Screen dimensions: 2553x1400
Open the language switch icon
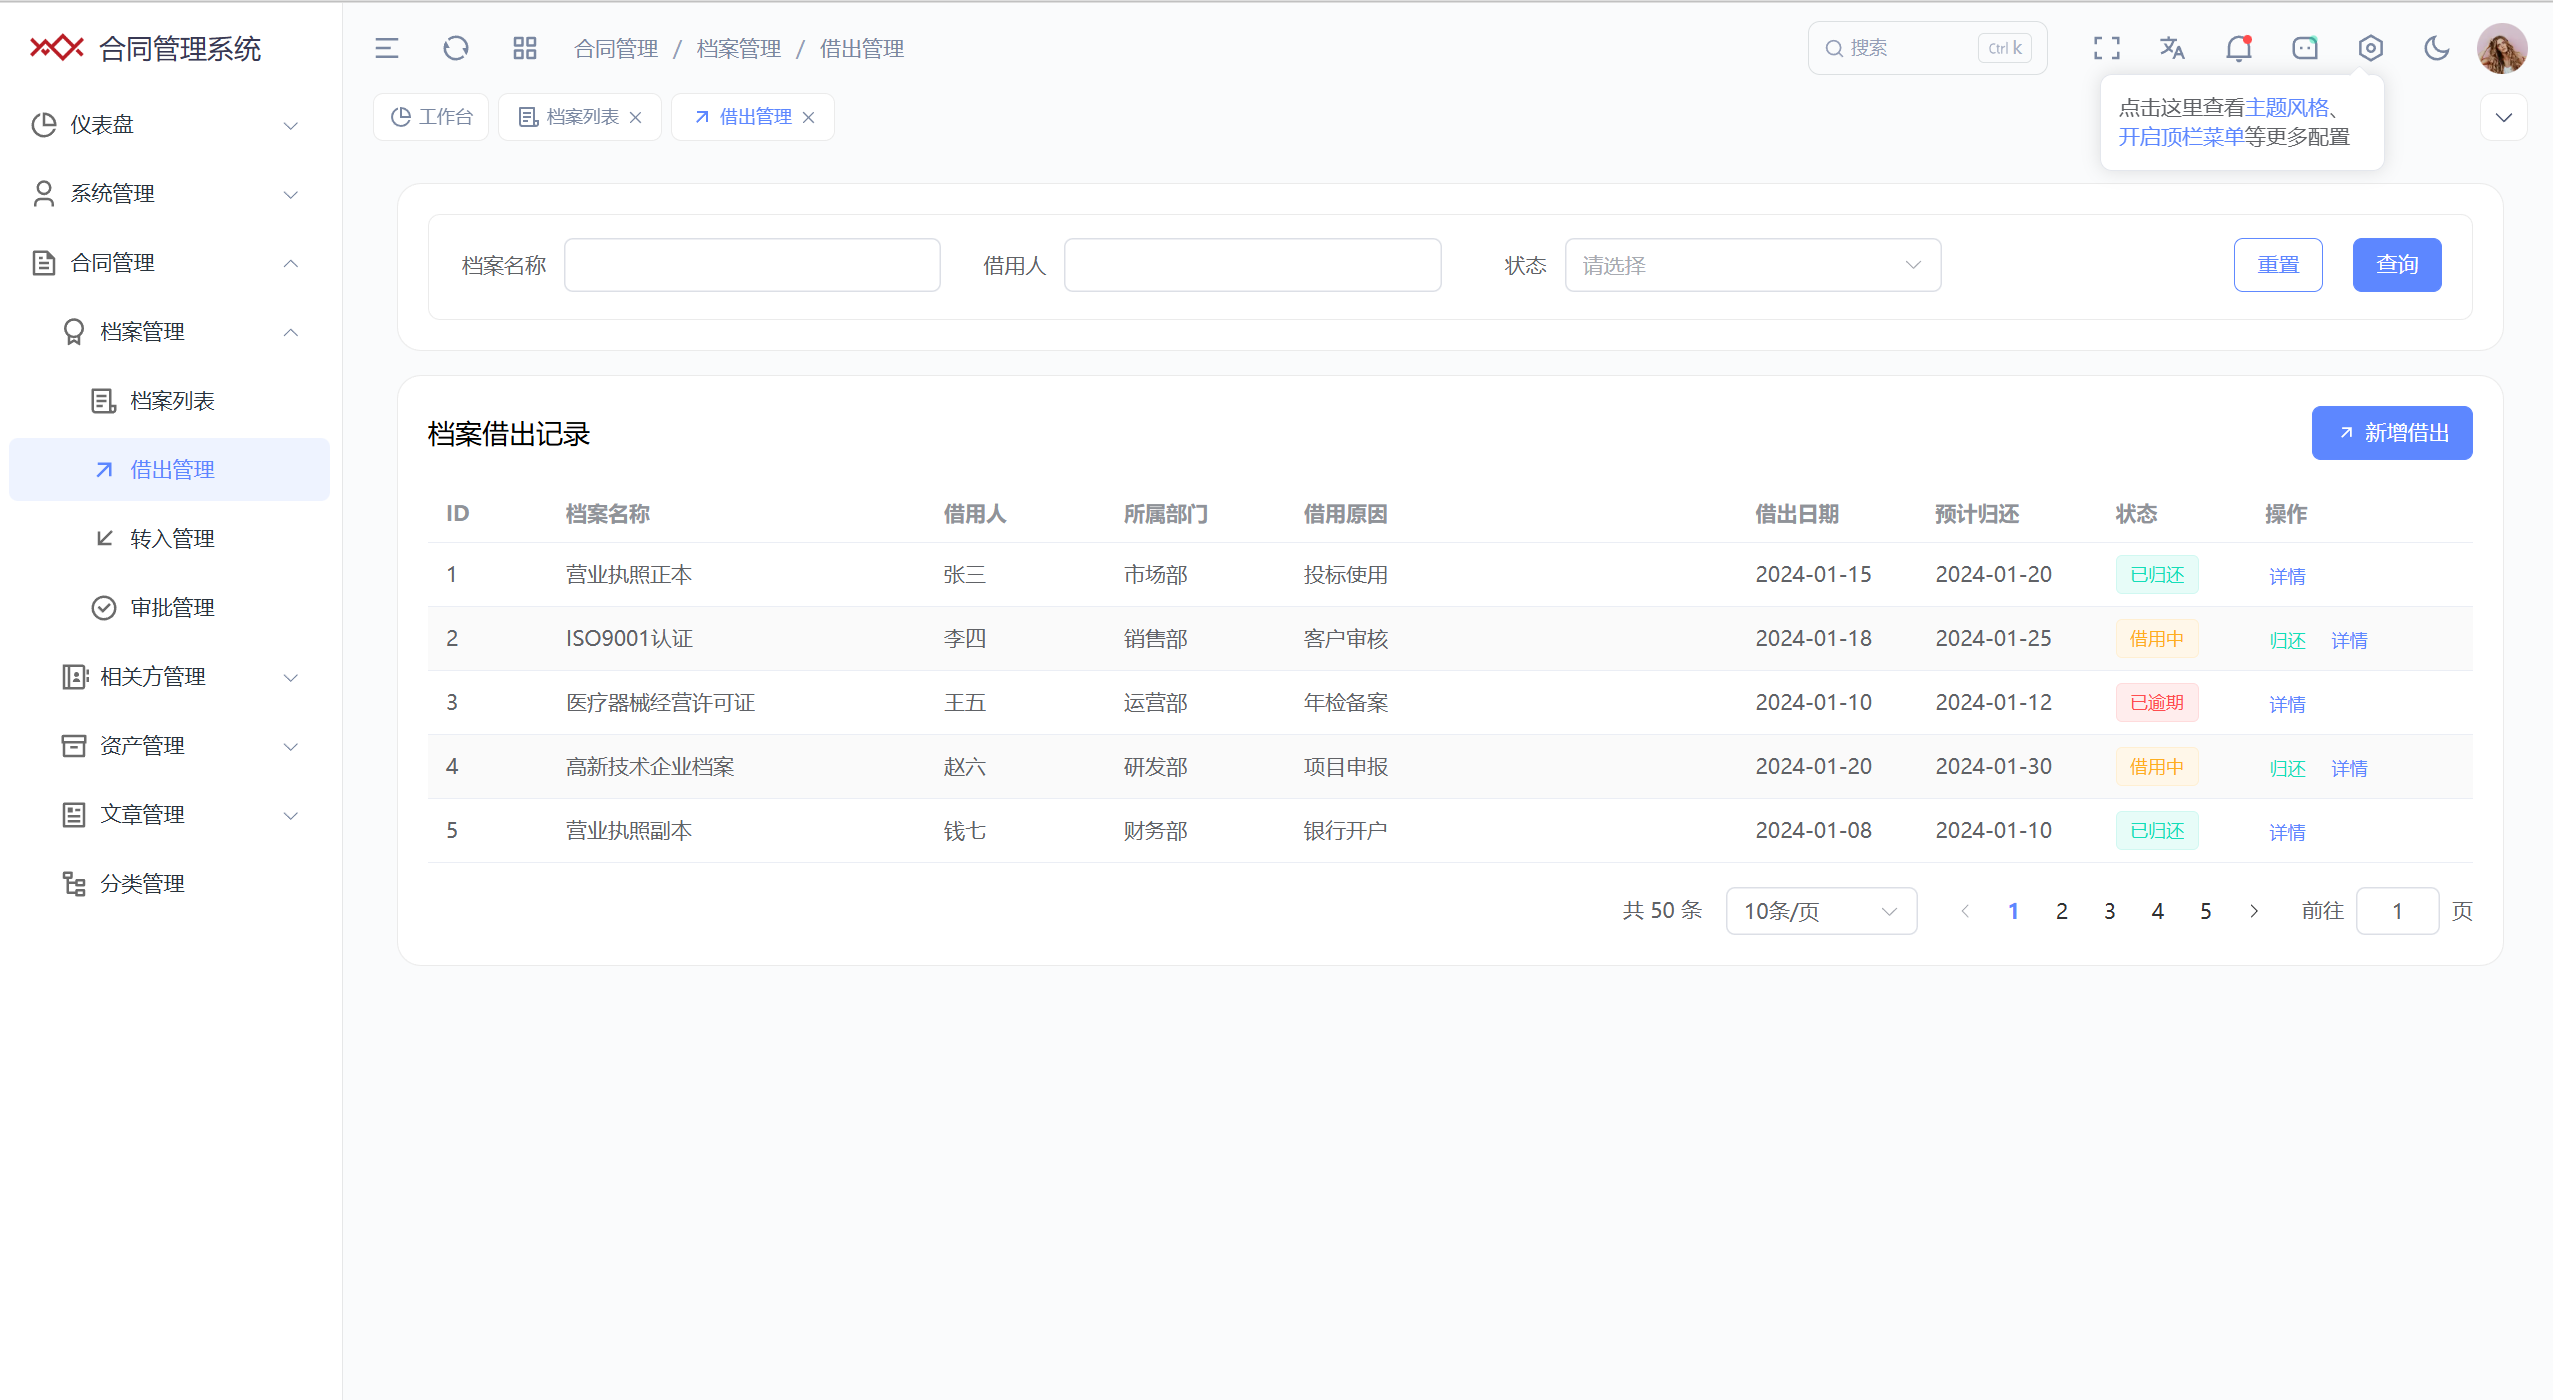pos(2172,48)
